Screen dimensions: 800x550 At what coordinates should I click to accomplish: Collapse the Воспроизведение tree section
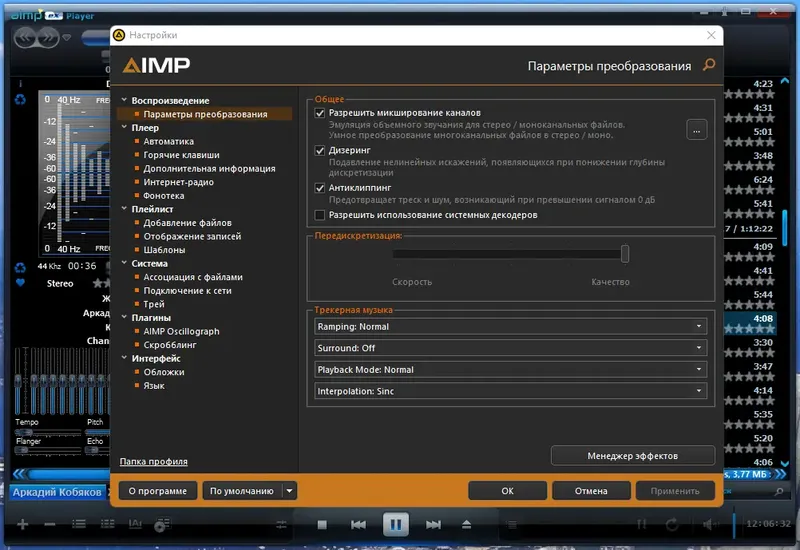124,100
